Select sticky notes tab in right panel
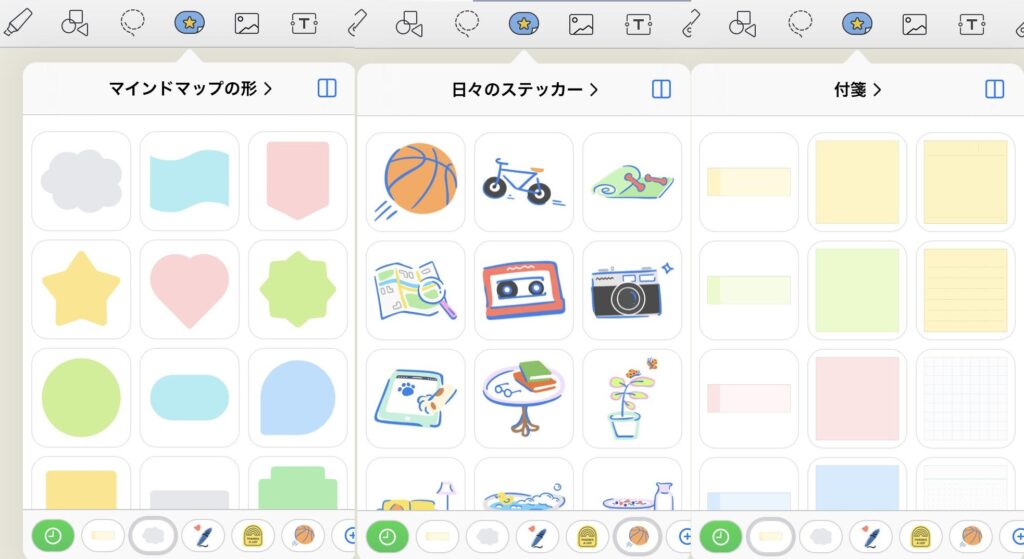 coord(771,537)
